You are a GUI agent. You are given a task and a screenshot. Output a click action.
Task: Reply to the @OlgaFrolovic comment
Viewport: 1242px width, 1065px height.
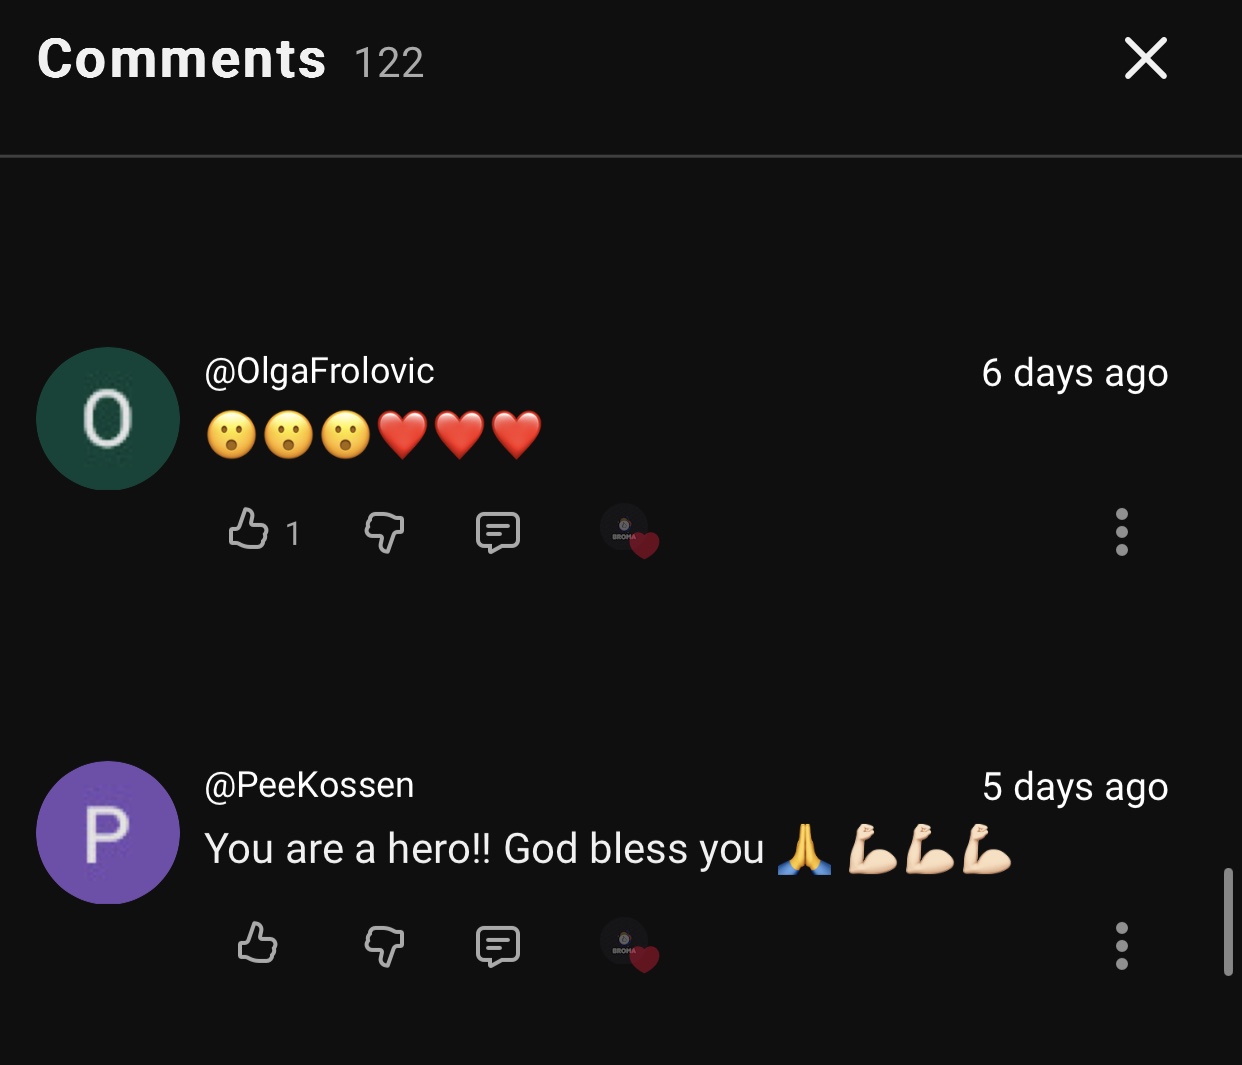(x=497, y=531)
